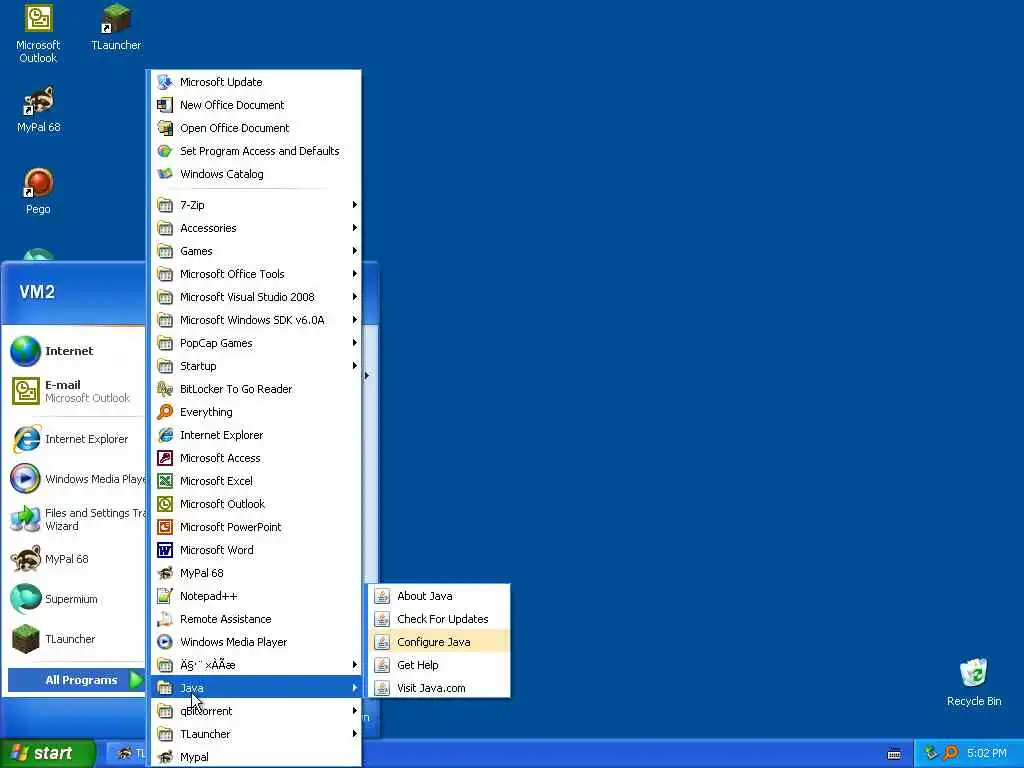1024x768 pixels.
Task: Launch Microsoft Outlook from All Programs list
Action: point(255,504)
